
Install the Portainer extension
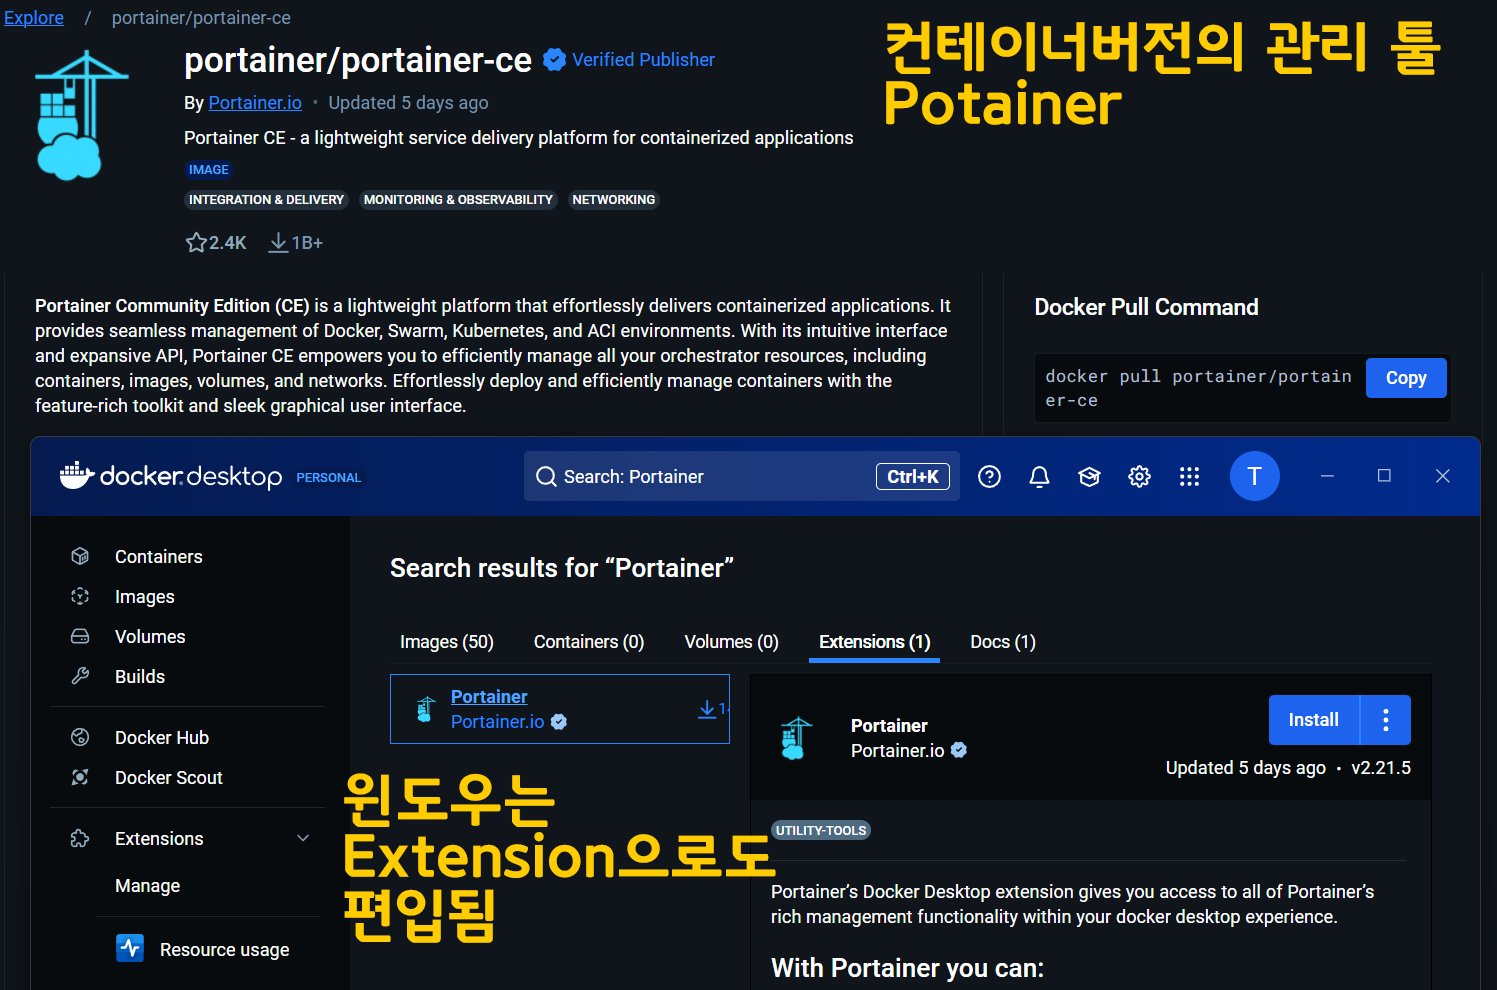coord(1314,720)
